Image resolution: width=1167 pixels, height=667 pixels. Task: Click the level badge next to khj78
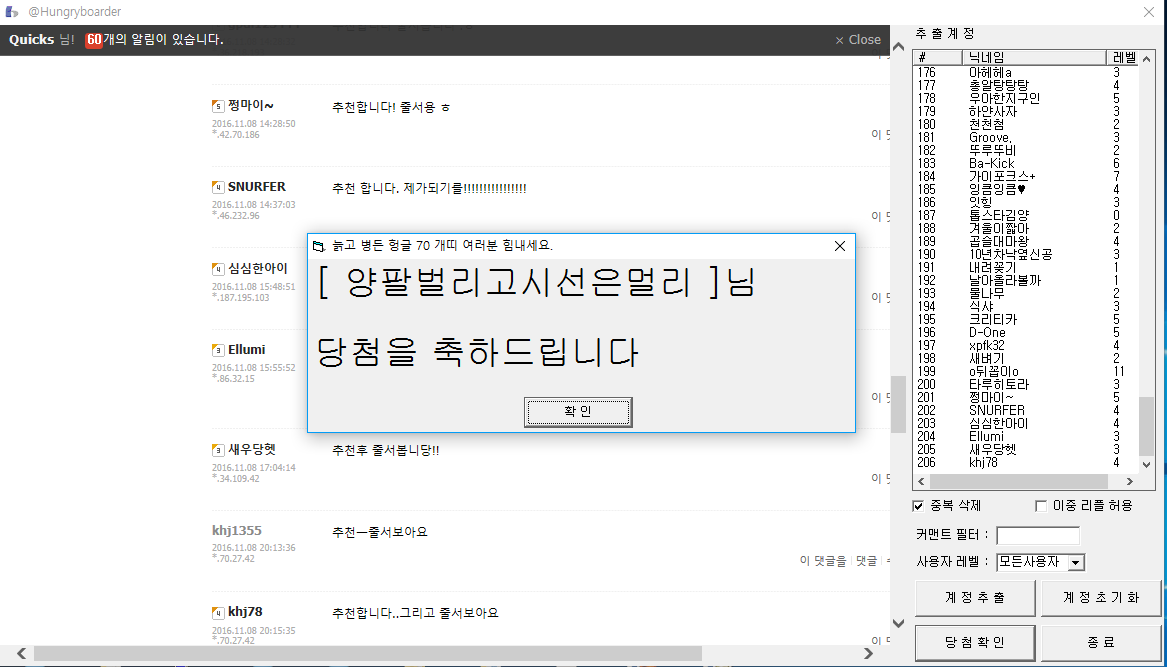[218, 613]
